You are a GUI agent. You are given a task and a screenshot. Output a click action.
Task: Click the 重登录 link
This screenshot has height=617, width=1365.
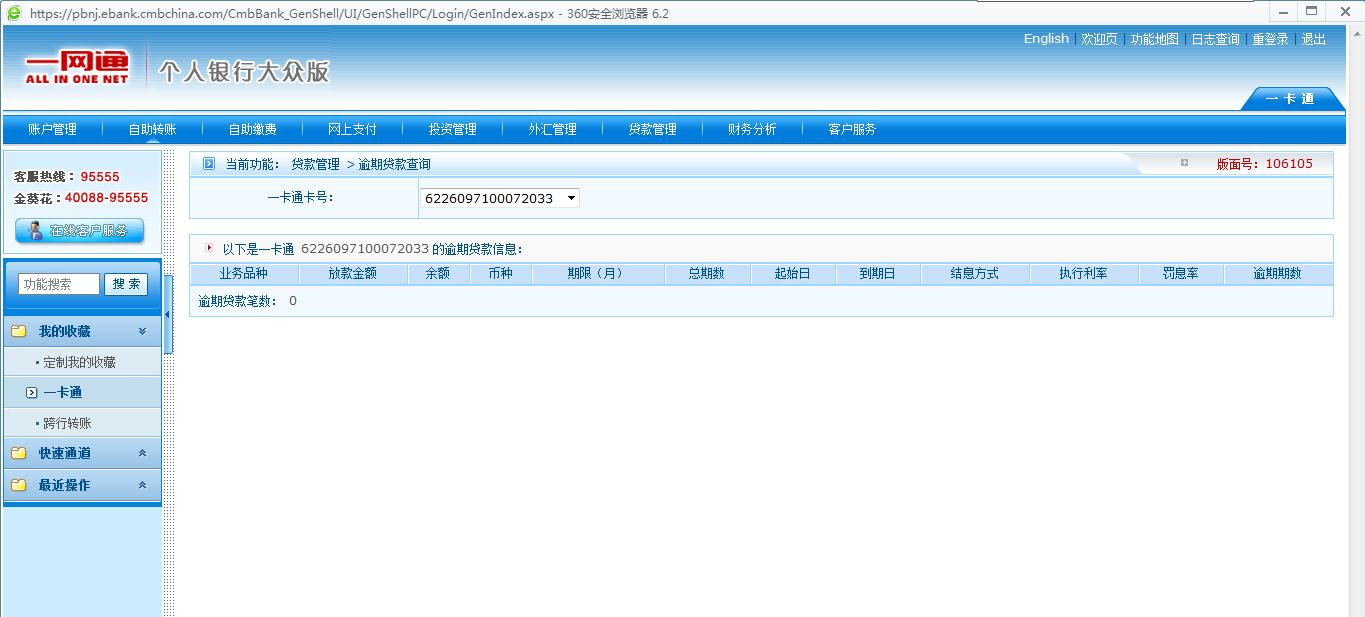point(1270,39)
